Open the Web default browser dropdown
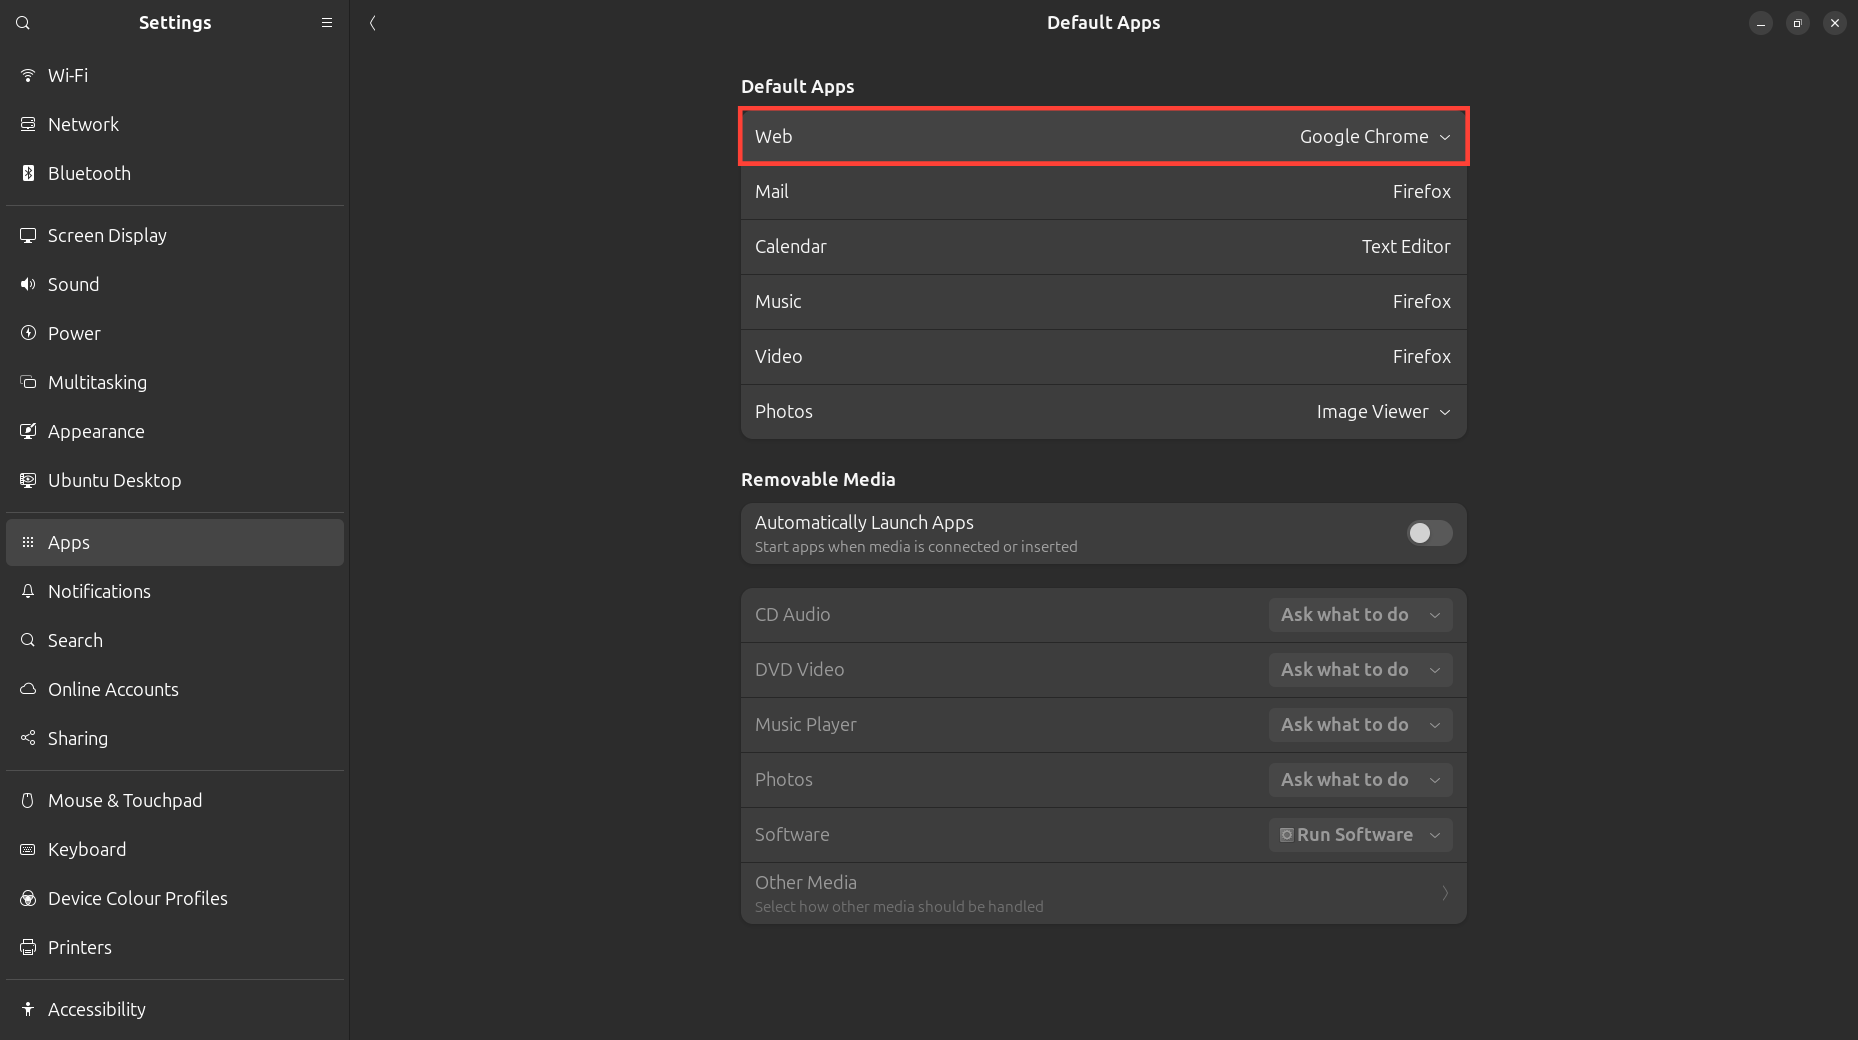This screenshot has height=1040, width=1858. 1374,137
